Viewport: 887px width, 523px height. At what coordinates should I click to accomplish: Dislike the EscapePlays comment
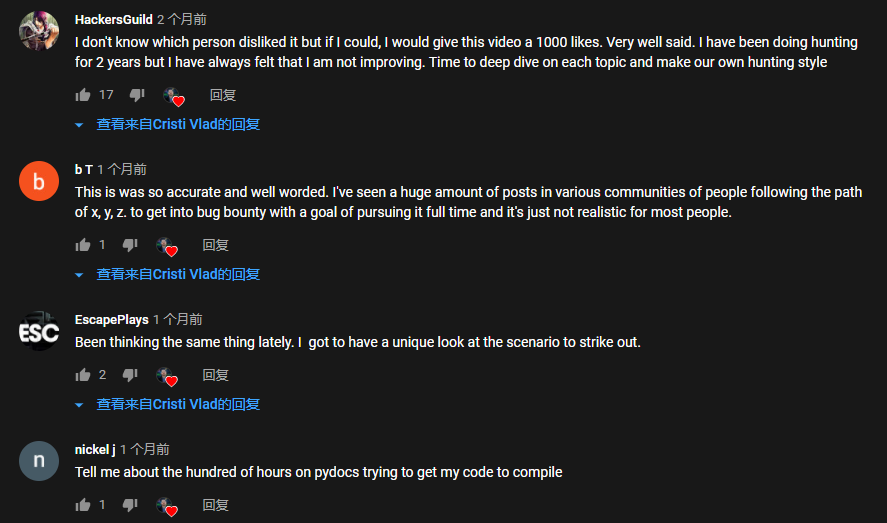(x=130, y=375)
